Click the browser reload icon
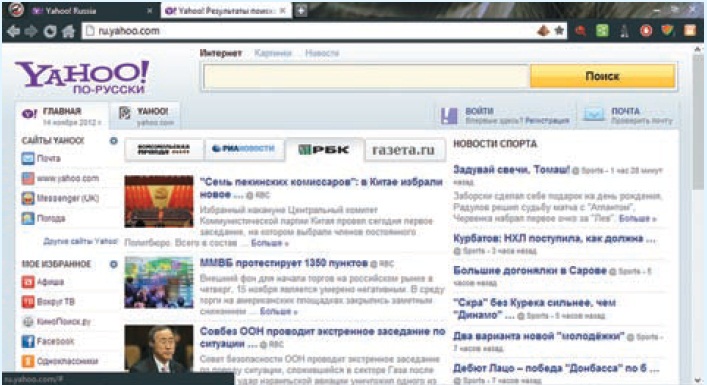Image resolution: width=707 pixels, height=385 pixels. coord(50,31)
